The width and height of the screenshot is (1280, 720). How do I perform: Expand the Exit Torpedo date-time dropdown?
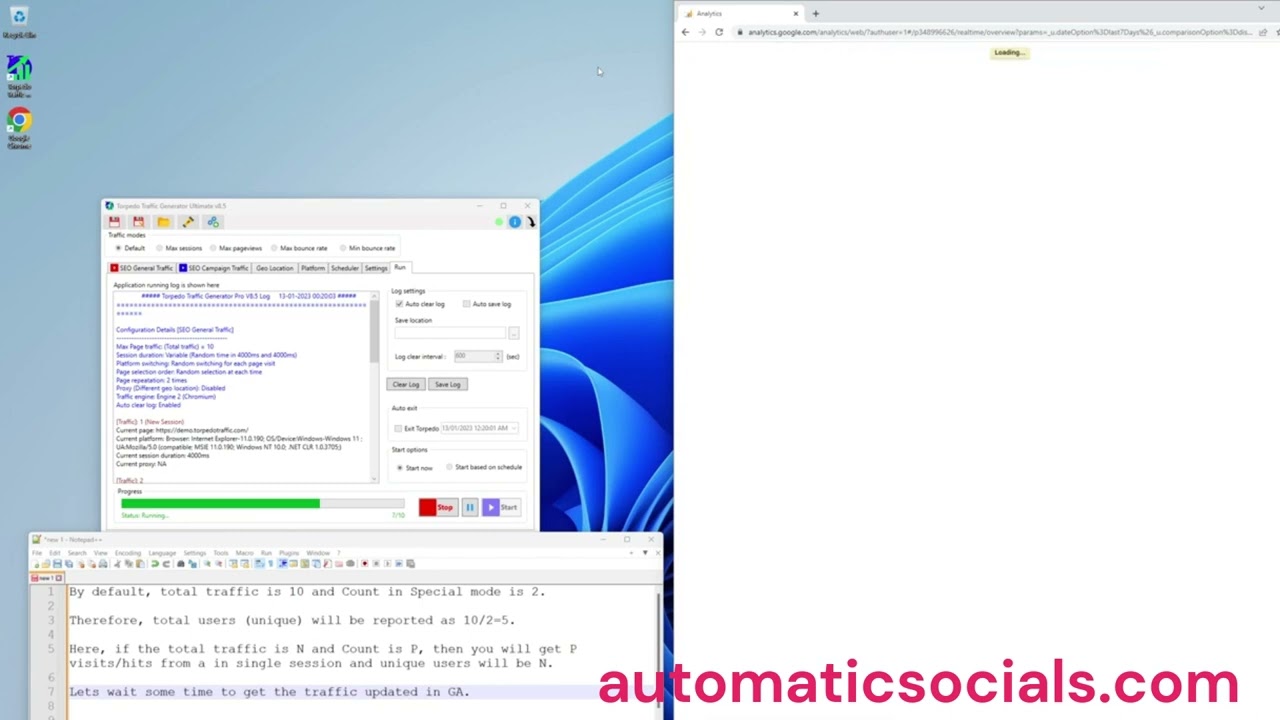coord(514,428)
